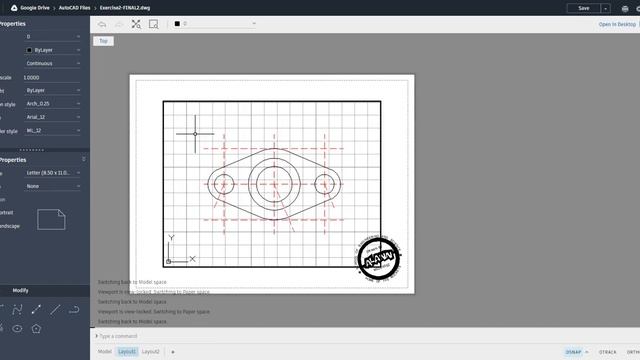Open the Google Drive breadcrumb icon
This screenshot has width=640, height=360.
click(x=14, y=8)
